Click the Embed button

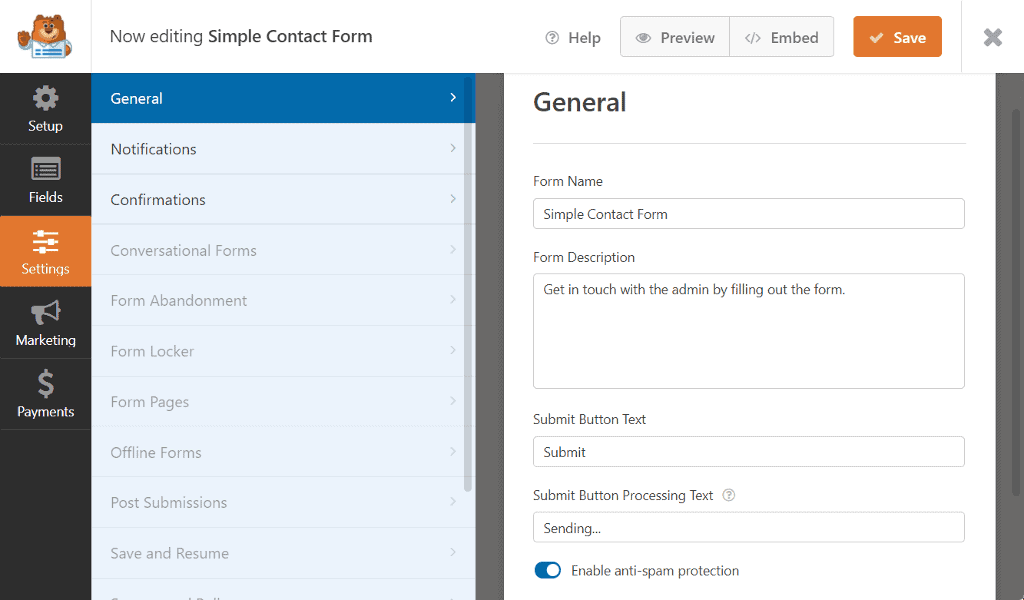pos(782,37)
